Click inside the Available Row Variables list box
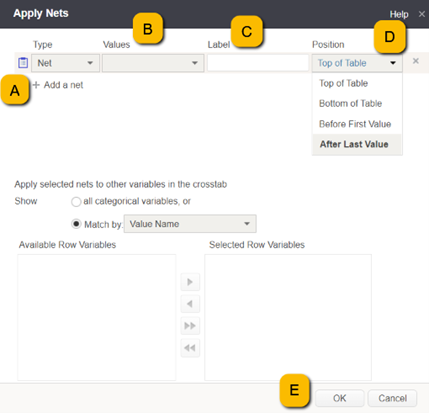429x413 pixels. tap(97, 317)
